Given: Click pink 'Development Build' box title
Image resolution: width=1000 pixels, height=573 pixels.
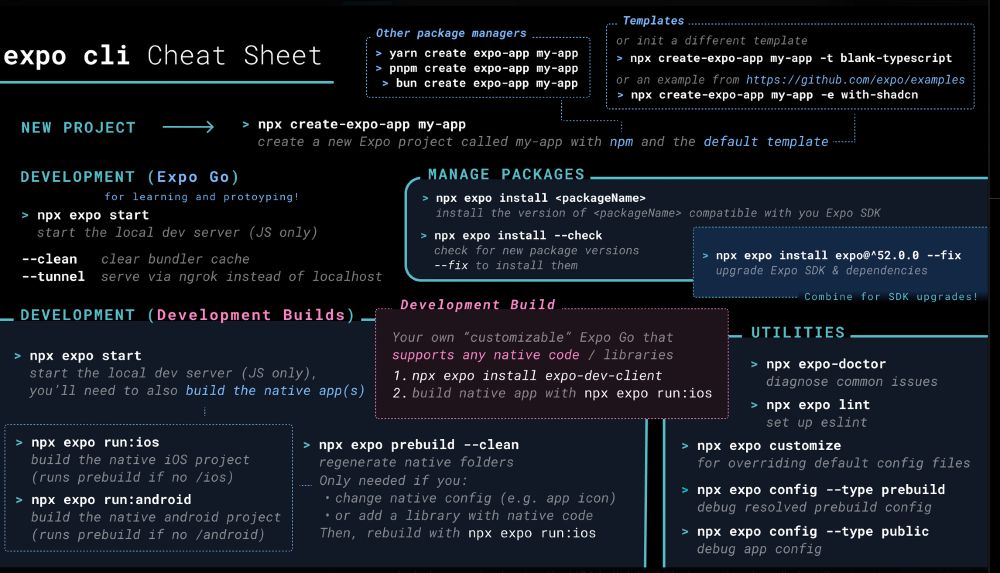Looking at the screenshot, I should [478, 305].
